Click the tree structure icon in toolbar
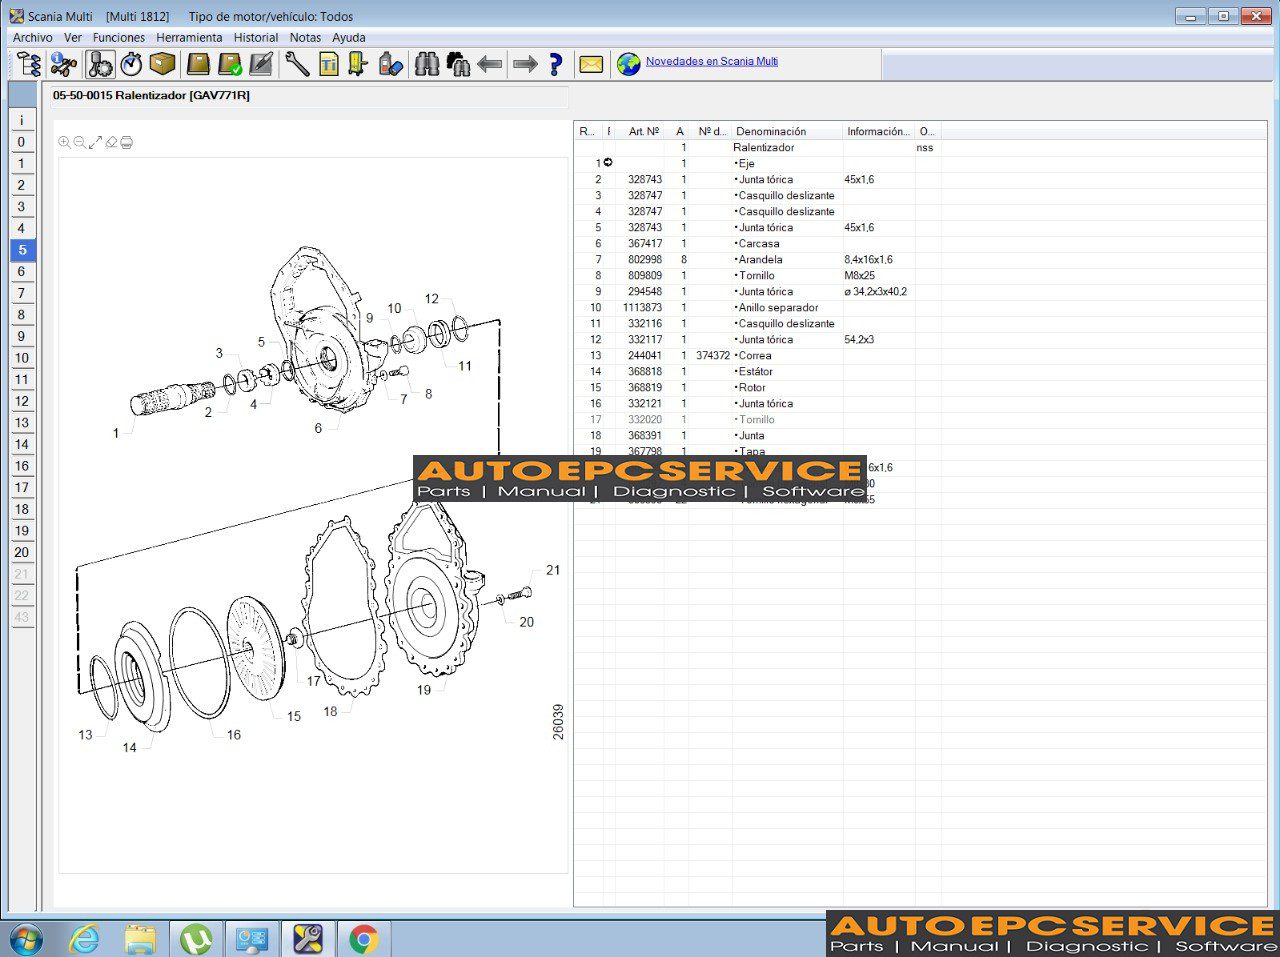Screen dimensions: 1280x957 [29, 65]
